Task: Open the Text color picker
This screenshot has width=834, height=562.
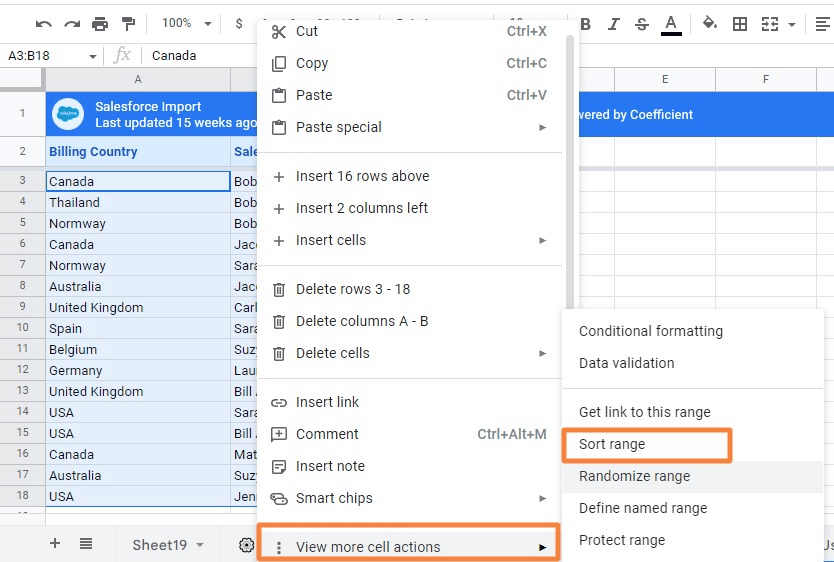Action: click(x=671, y=24)
